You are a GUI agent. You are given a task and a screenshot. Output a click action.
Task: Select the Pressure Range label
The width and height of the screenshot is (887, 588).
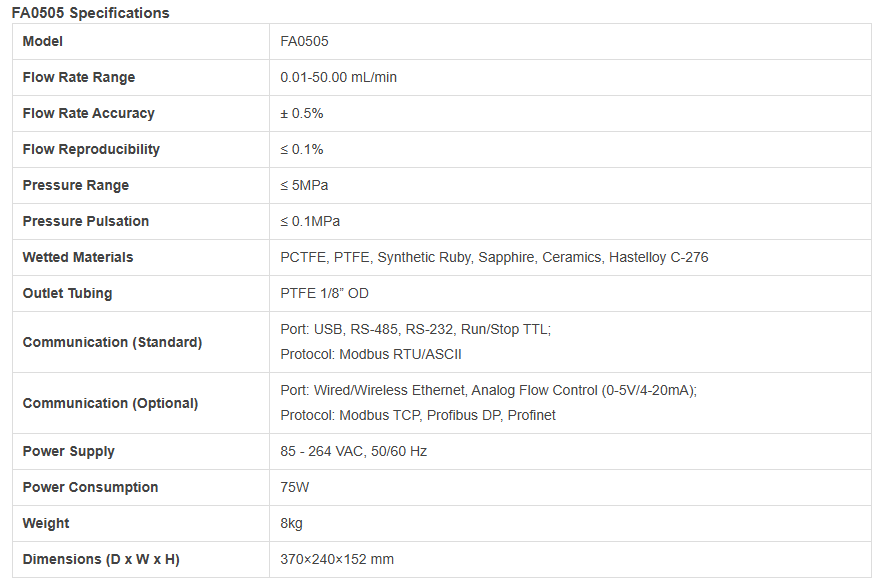(76, 185)
